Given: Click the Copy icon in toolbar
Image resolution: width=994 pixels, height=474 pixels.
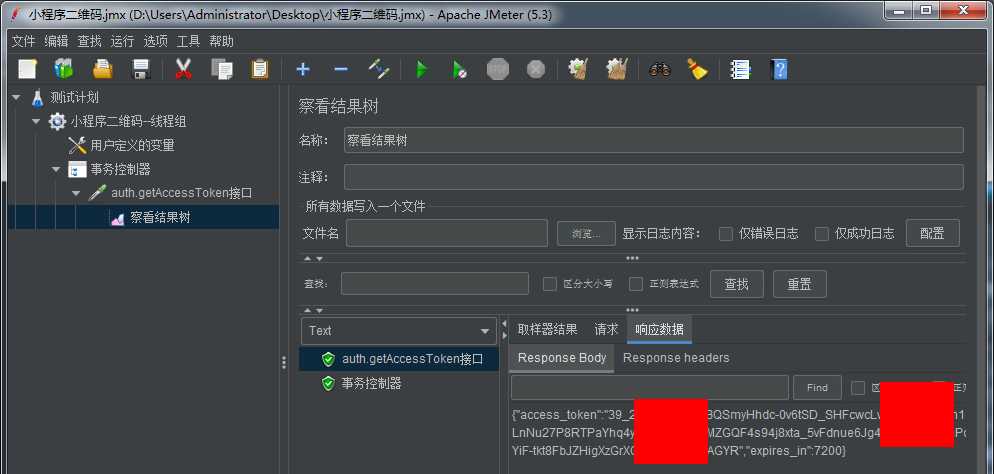Looking at the screenshot, I should pyautogui.click(x=222, y=68).
